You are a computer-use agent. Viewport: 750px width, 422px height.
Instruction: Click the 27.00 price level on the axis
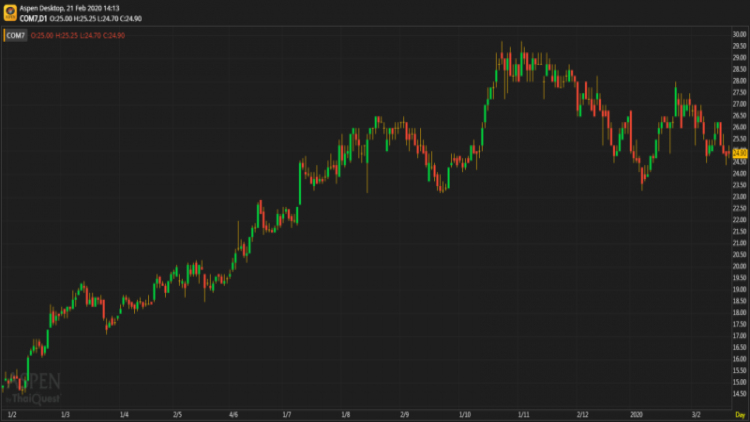[x=739, y=104]
